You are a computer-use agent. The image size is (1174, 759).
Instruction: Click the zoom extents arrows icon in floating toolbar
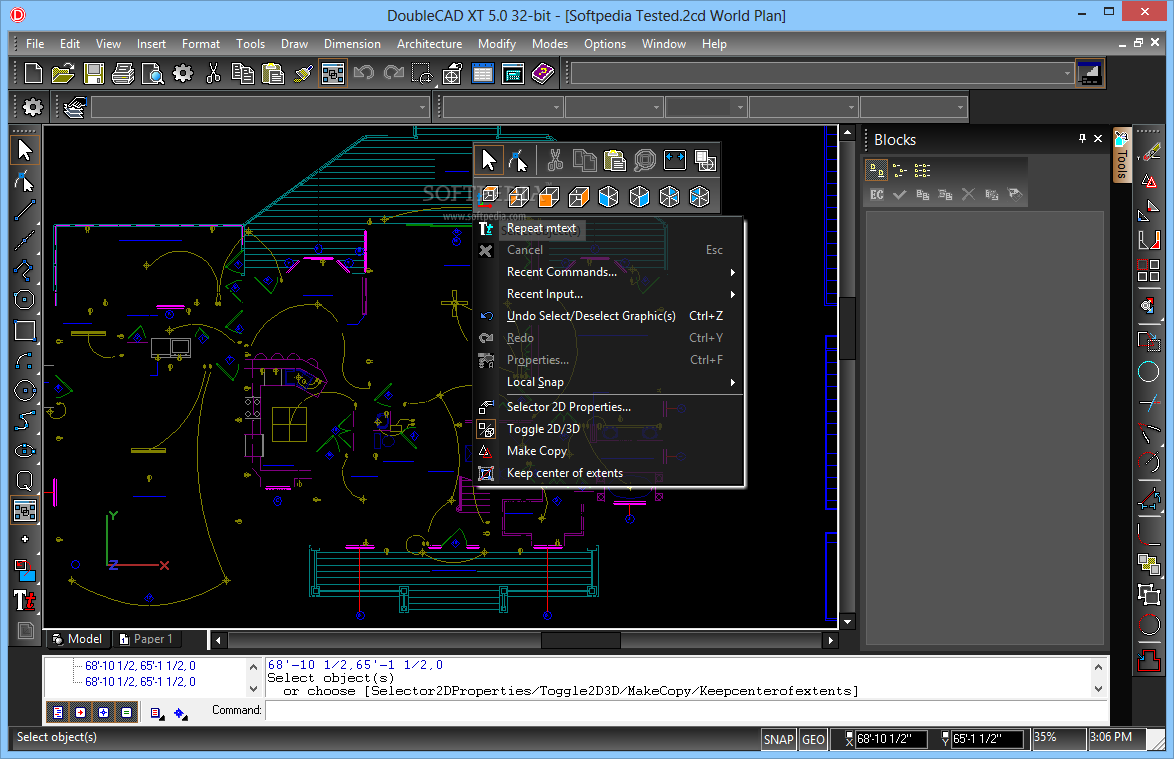[675, 160]
